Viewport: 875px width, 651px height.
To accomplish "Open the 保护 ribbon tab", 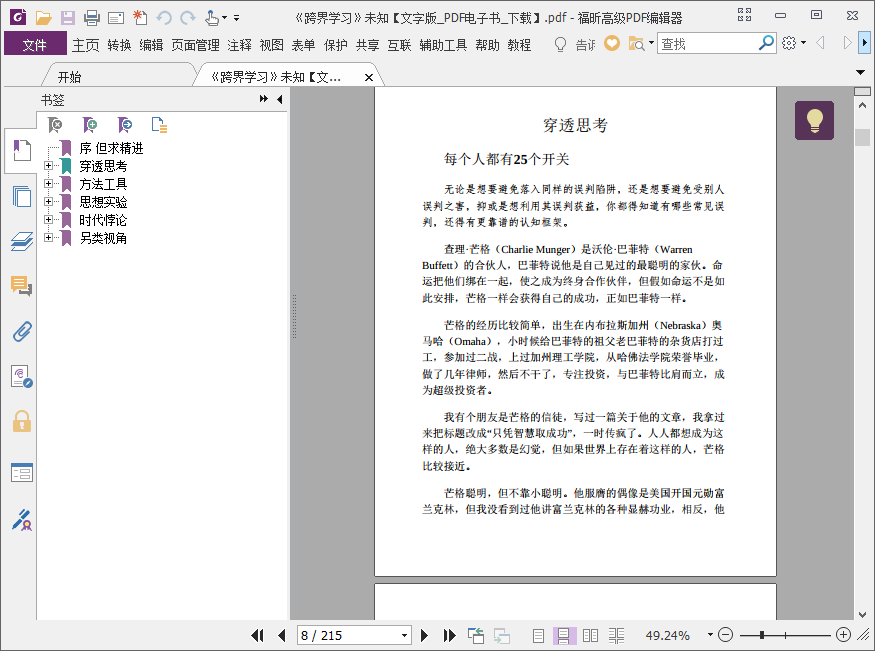I will click(x=335, y=45).
